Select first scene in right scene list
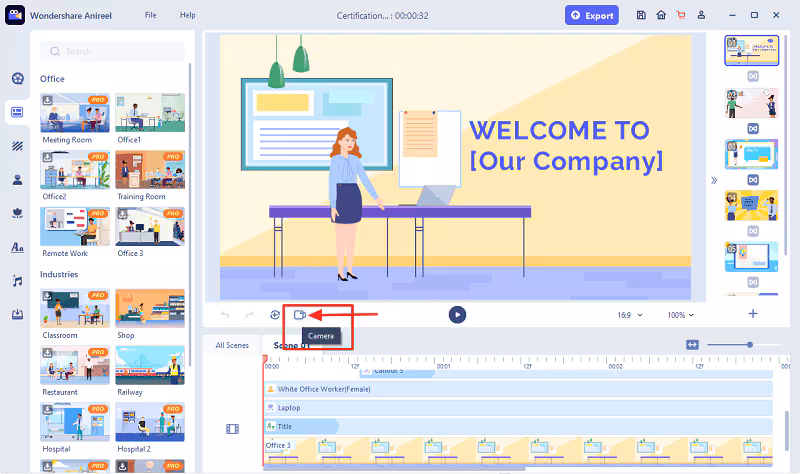The image size is (800, 474). [x=752, y=51]
